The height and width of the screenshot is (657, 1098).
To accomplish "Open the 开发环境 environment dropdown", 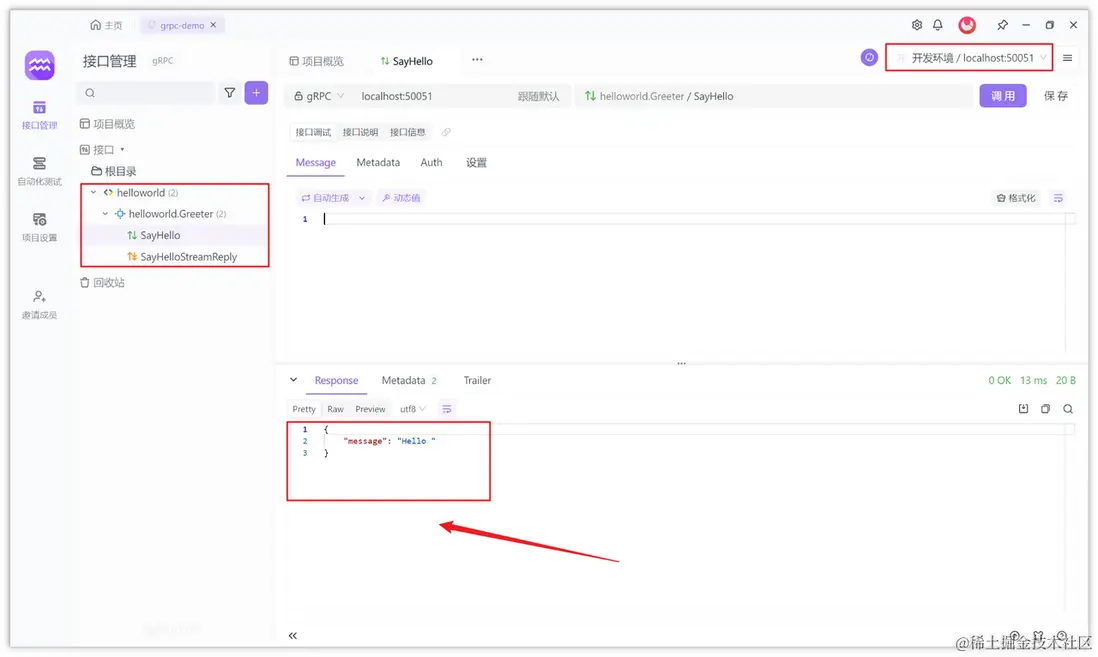I will point(969,57).
